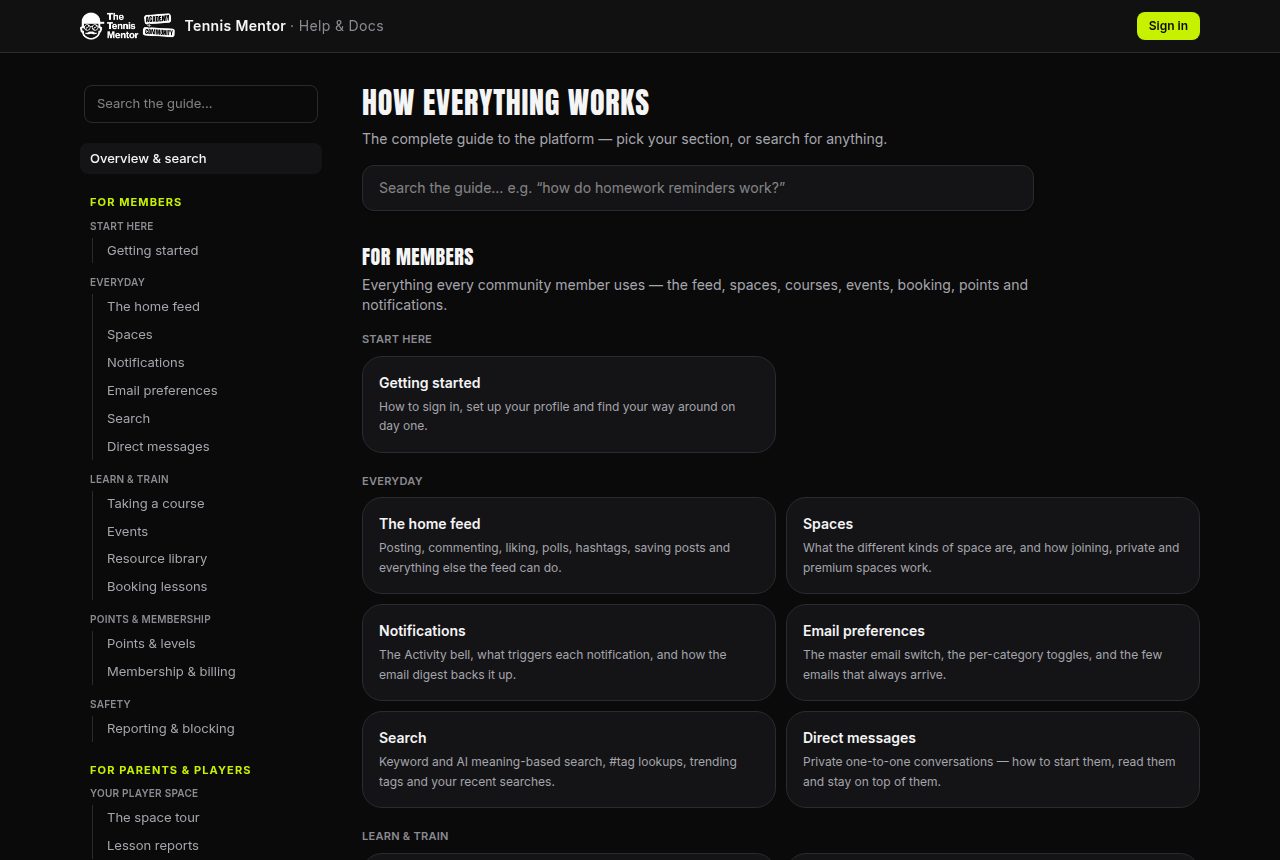Focus the main guide search box
The width and height of the screenshot is (1280, 860).
[x=697, y=188]
